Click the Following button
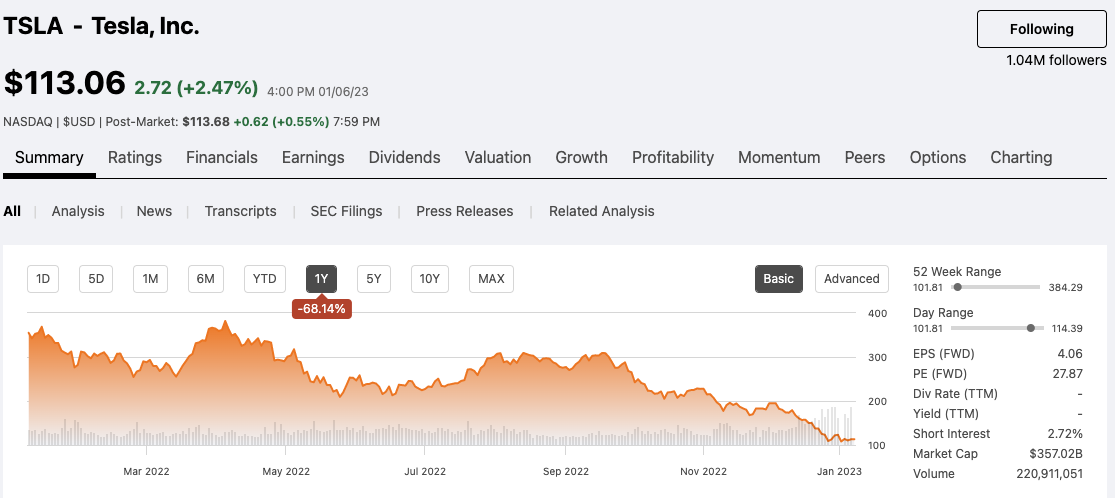The width and height of the screenshot is (1115, 498). point(1042,29)
